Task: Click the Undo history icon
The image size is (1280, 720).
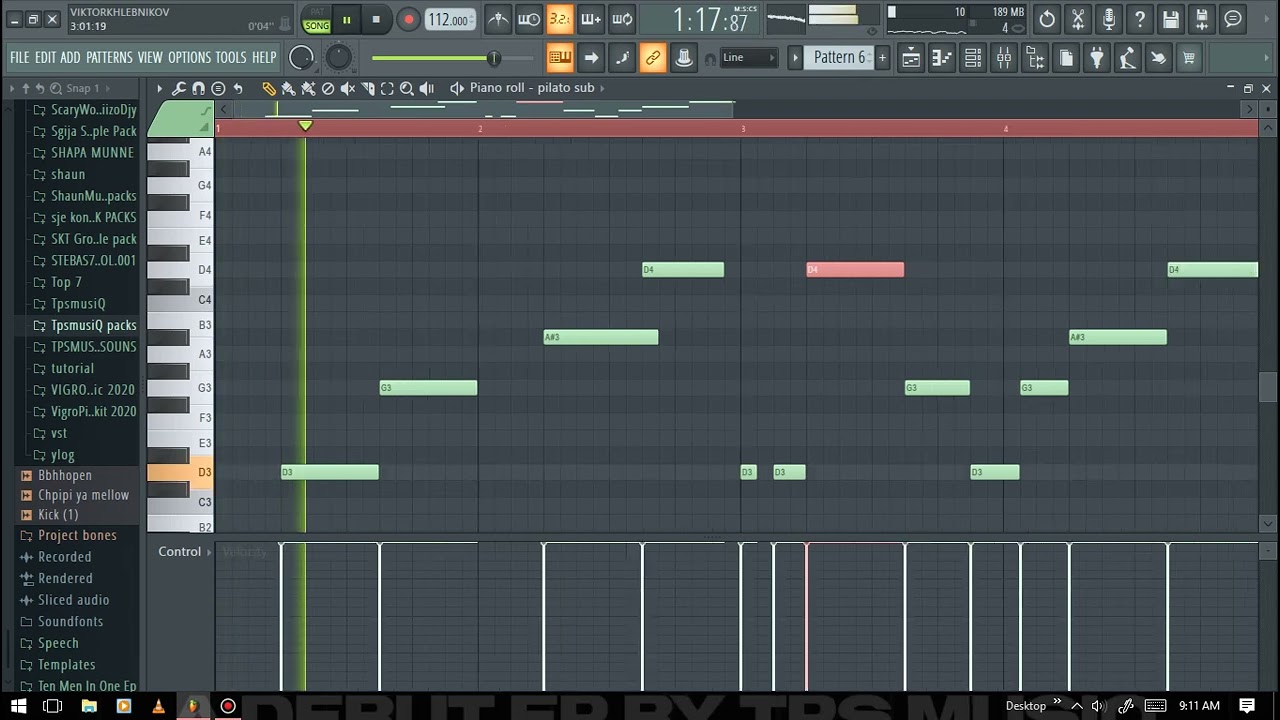Action: tap(1047, 19)
